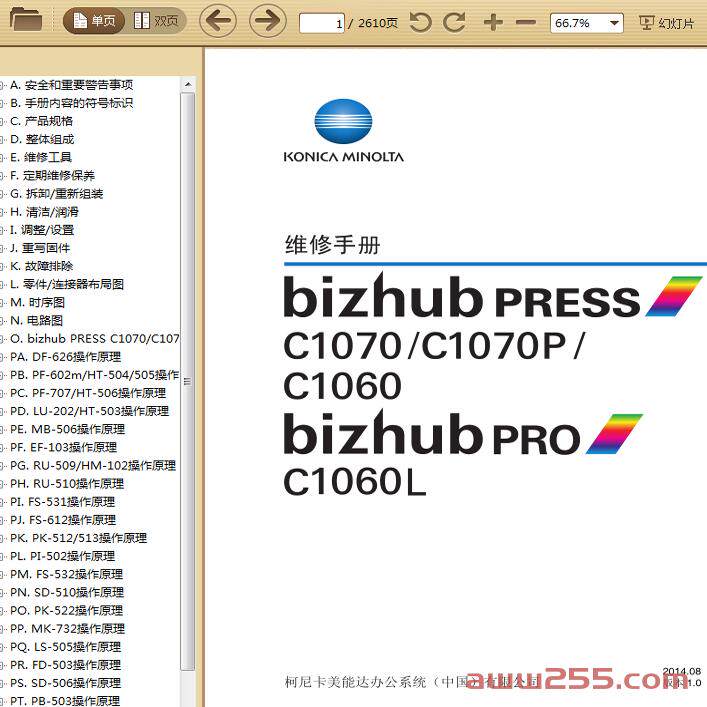Click the outline panel scrollbar thumb
The height and width of the screenshot is (707, 707).
(x=188, y=381)
